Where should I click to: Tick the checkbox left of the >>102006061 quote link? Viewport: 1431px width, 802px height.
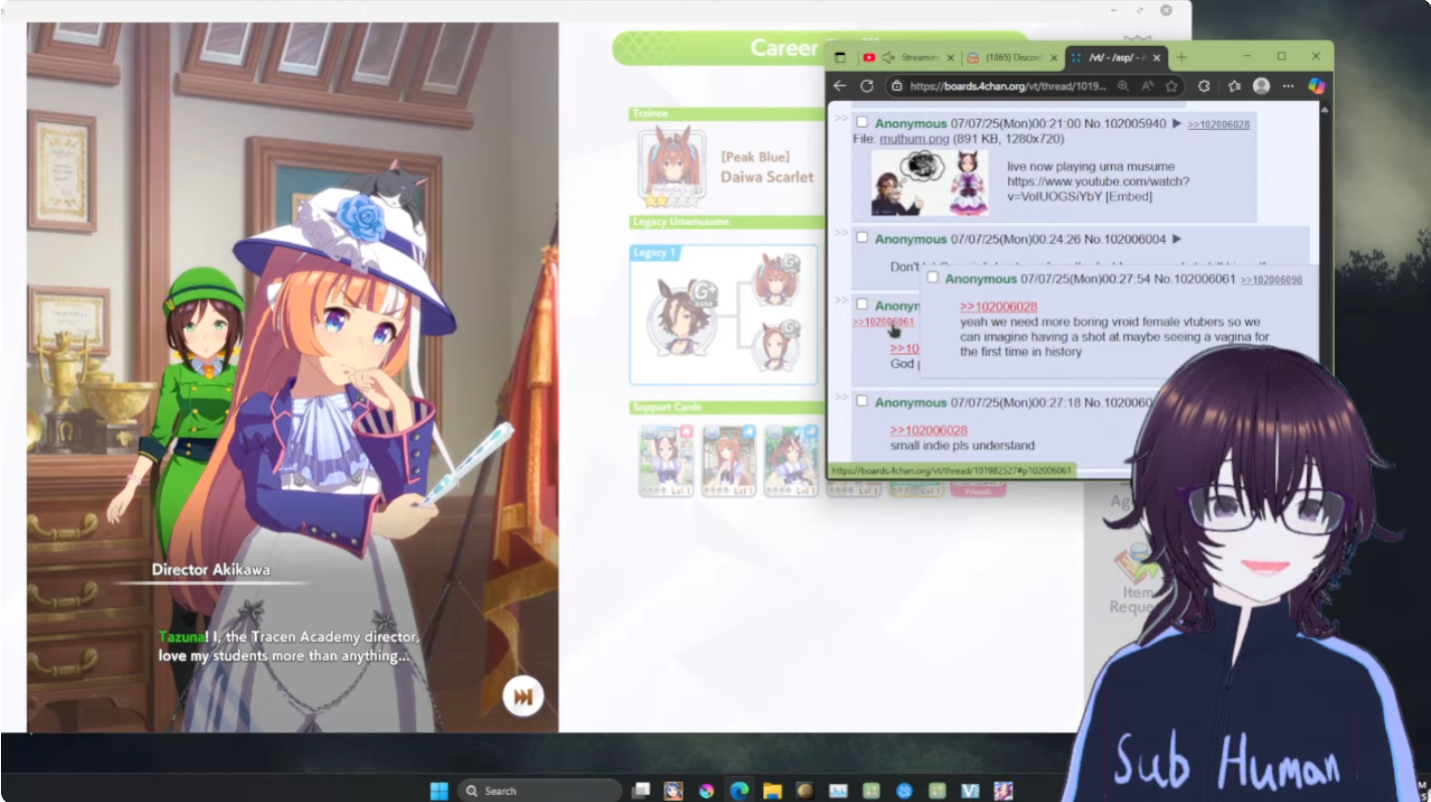point(862,304)
